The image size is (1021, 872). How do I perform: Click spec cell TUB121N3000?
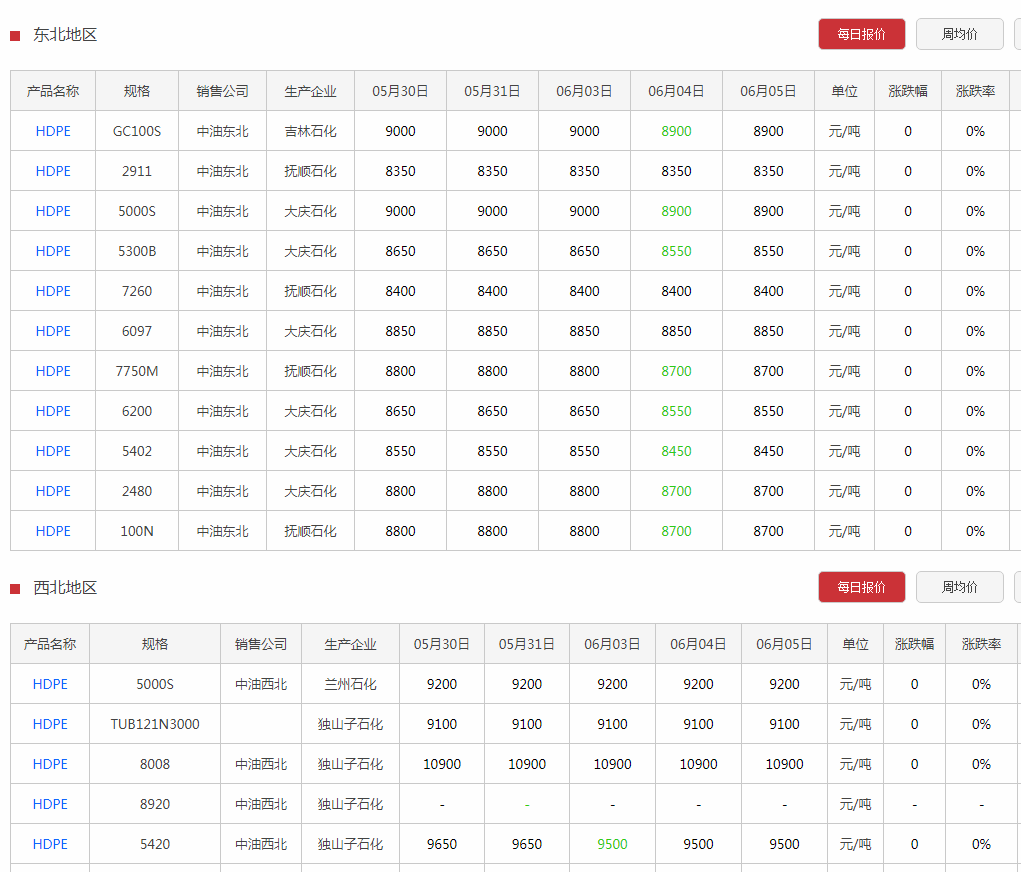155,724
